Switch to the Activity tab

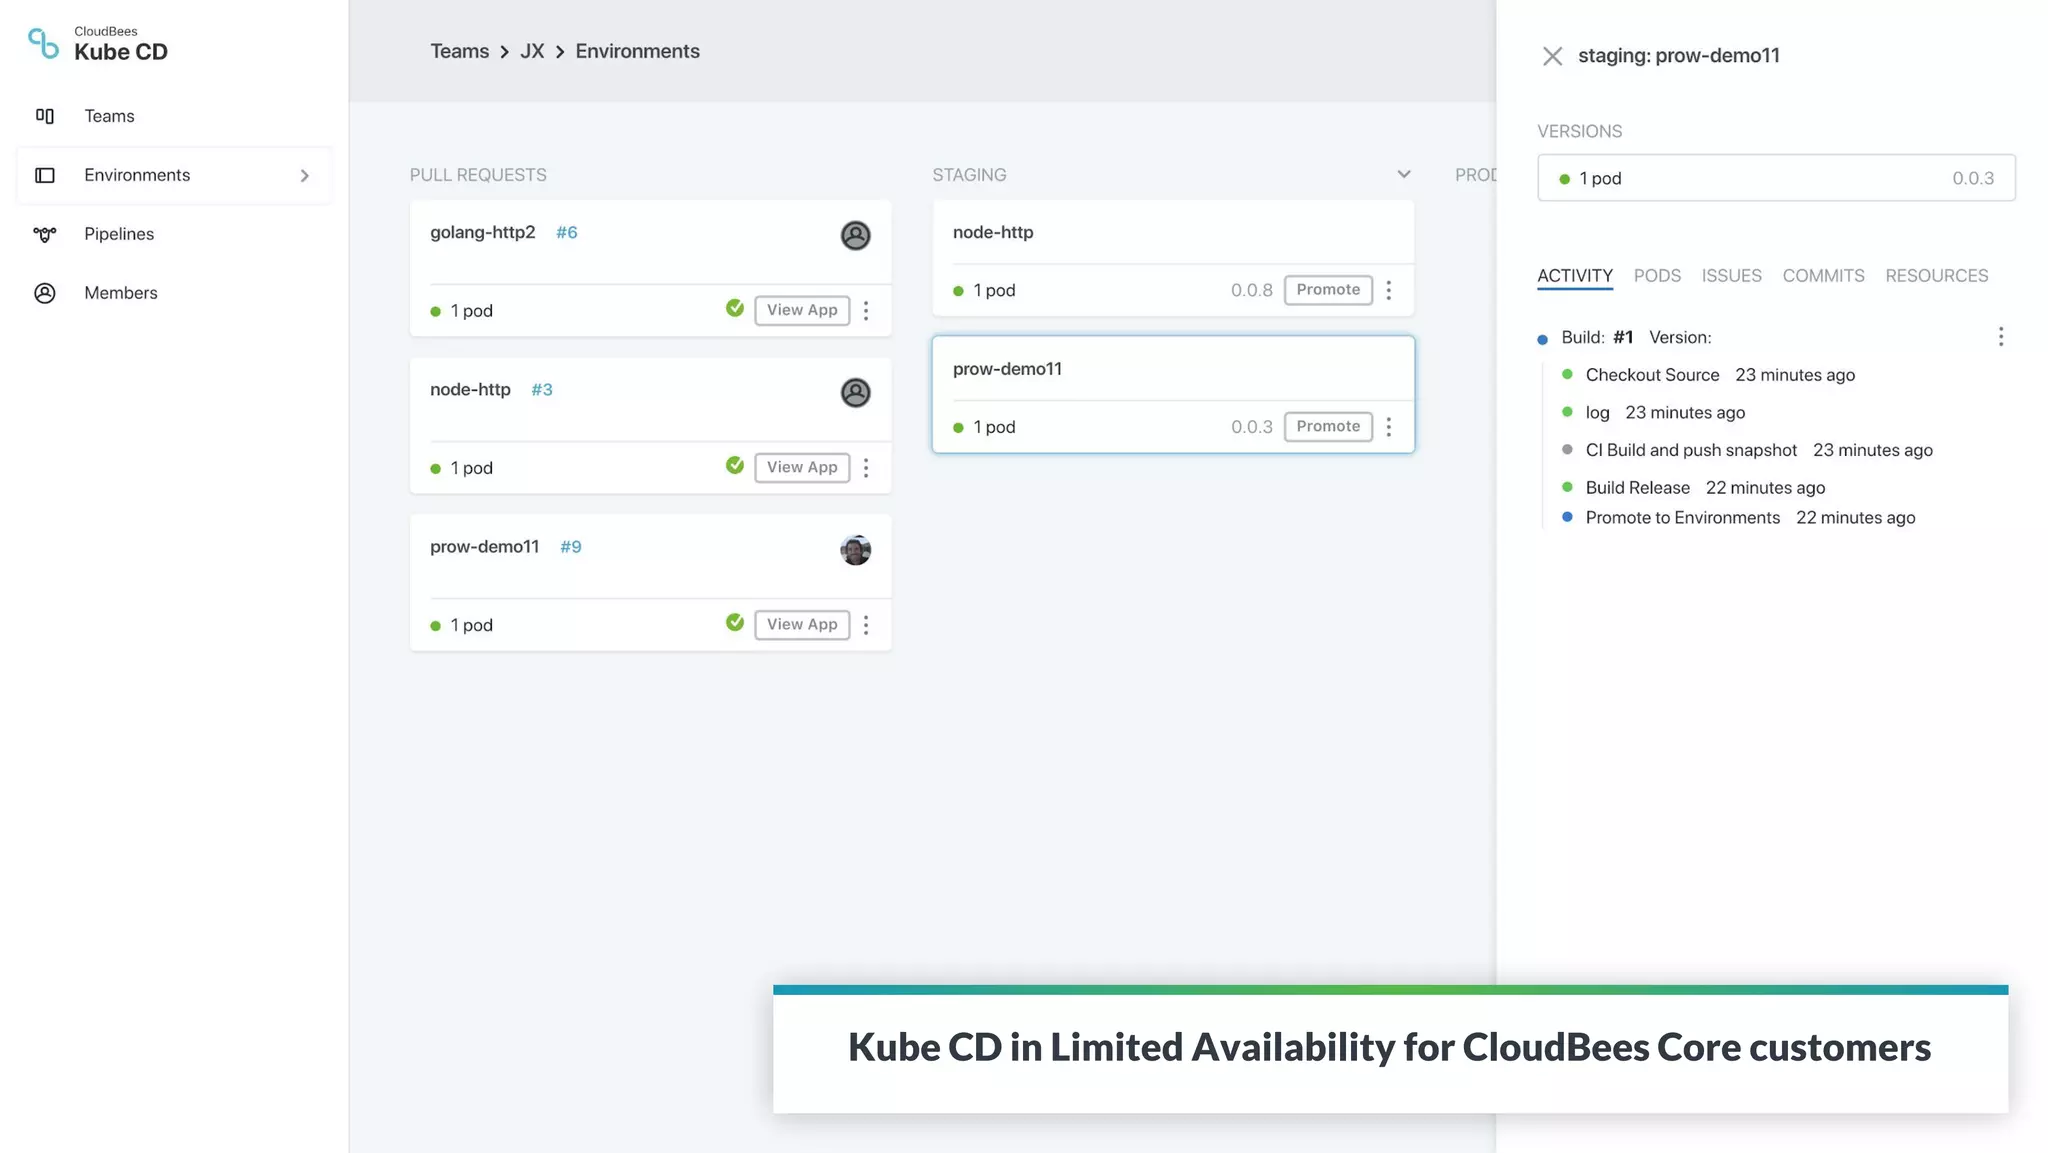(1575, 275)
